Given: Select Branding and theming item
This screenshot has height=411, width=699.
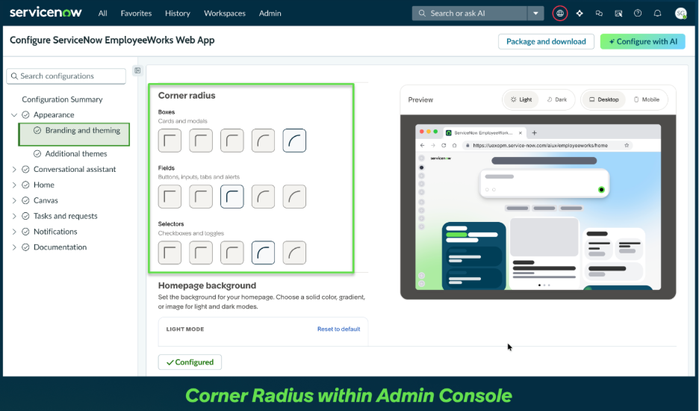Looking at the screenshot, I should tap(74, 134).
